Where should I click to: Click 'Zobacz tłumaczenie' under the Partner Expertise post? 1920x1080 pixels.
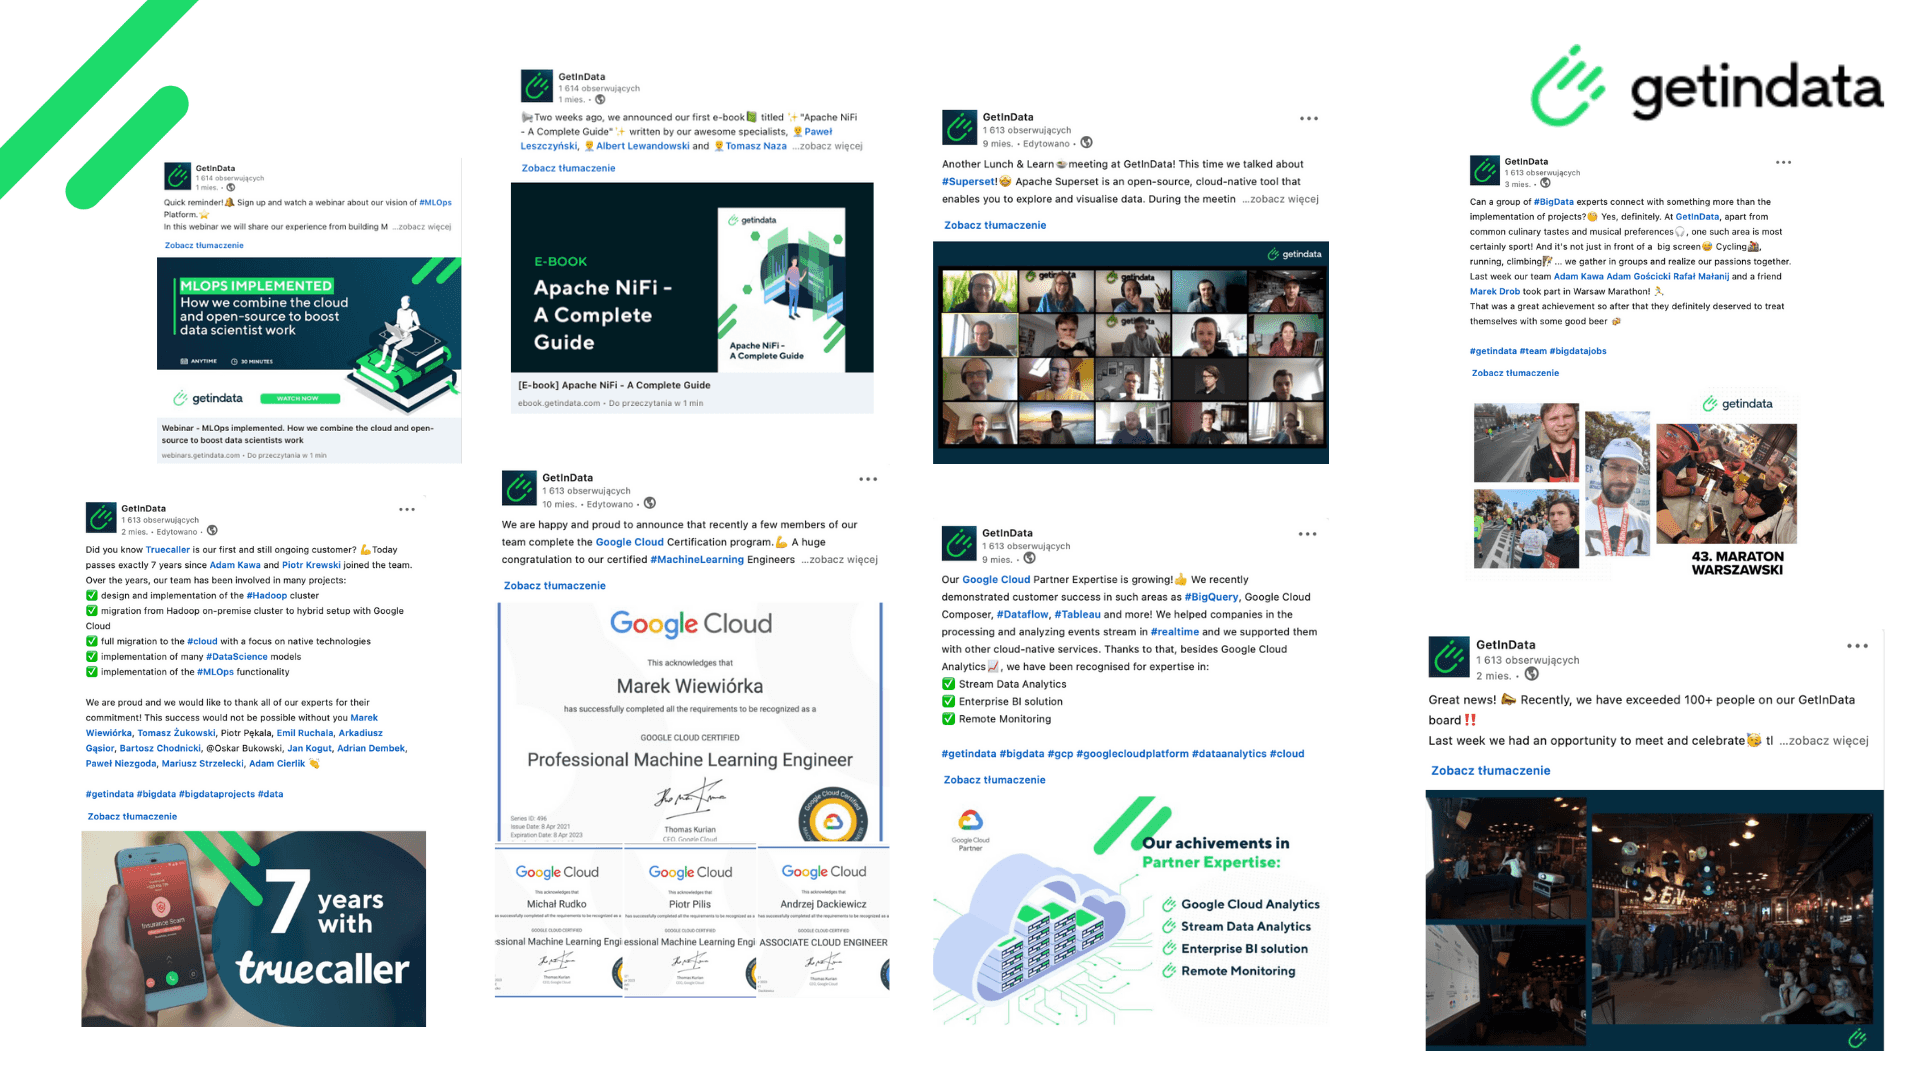[x=994, y=780]
